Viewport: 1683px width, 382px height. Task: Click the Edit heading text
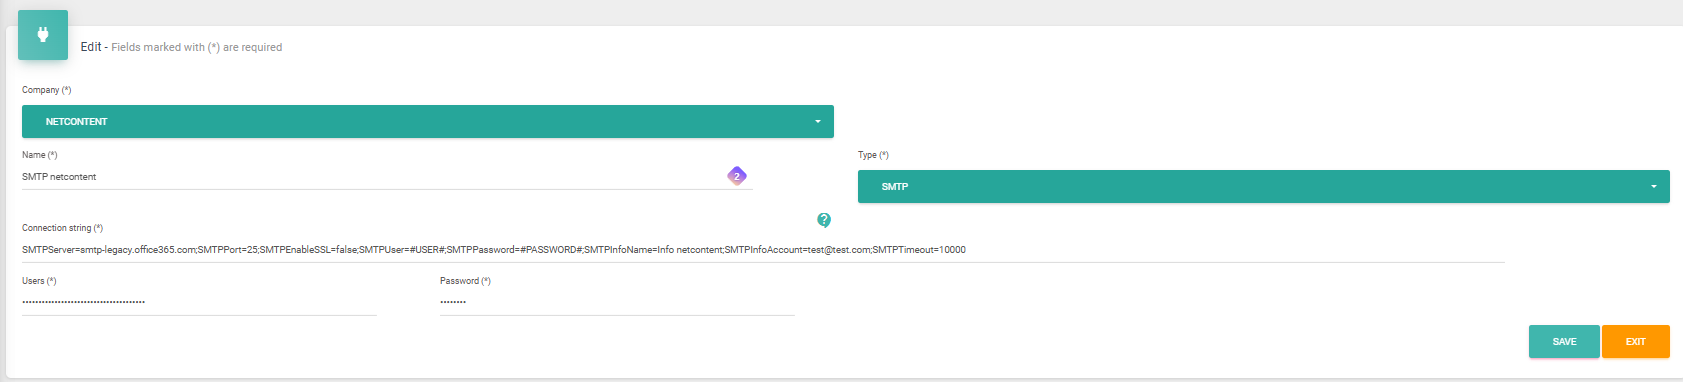[x=91, y=47]
